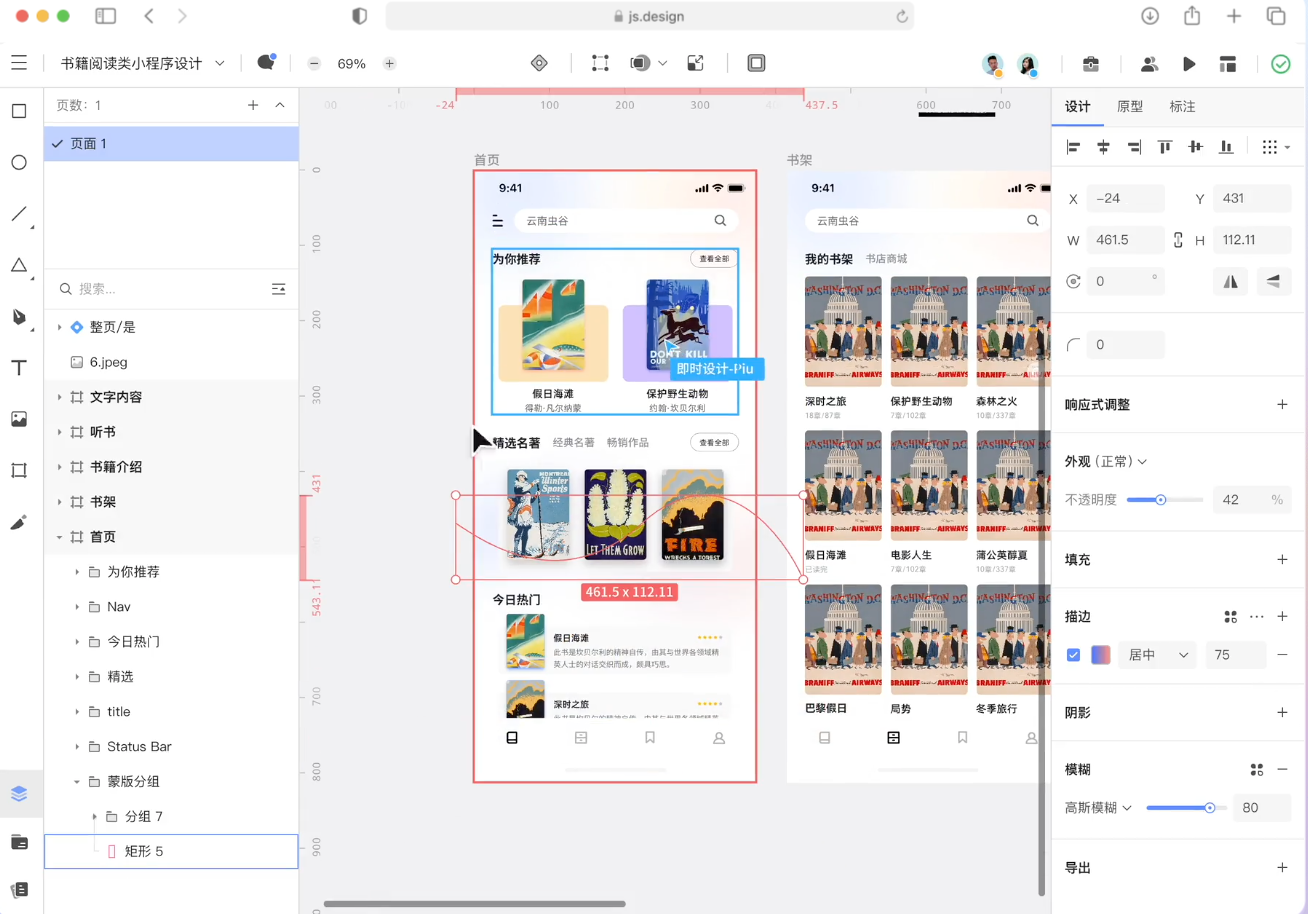
Task: Switch to the 原型 tab
Action: pyautogui.click(x=1130, y=107)
